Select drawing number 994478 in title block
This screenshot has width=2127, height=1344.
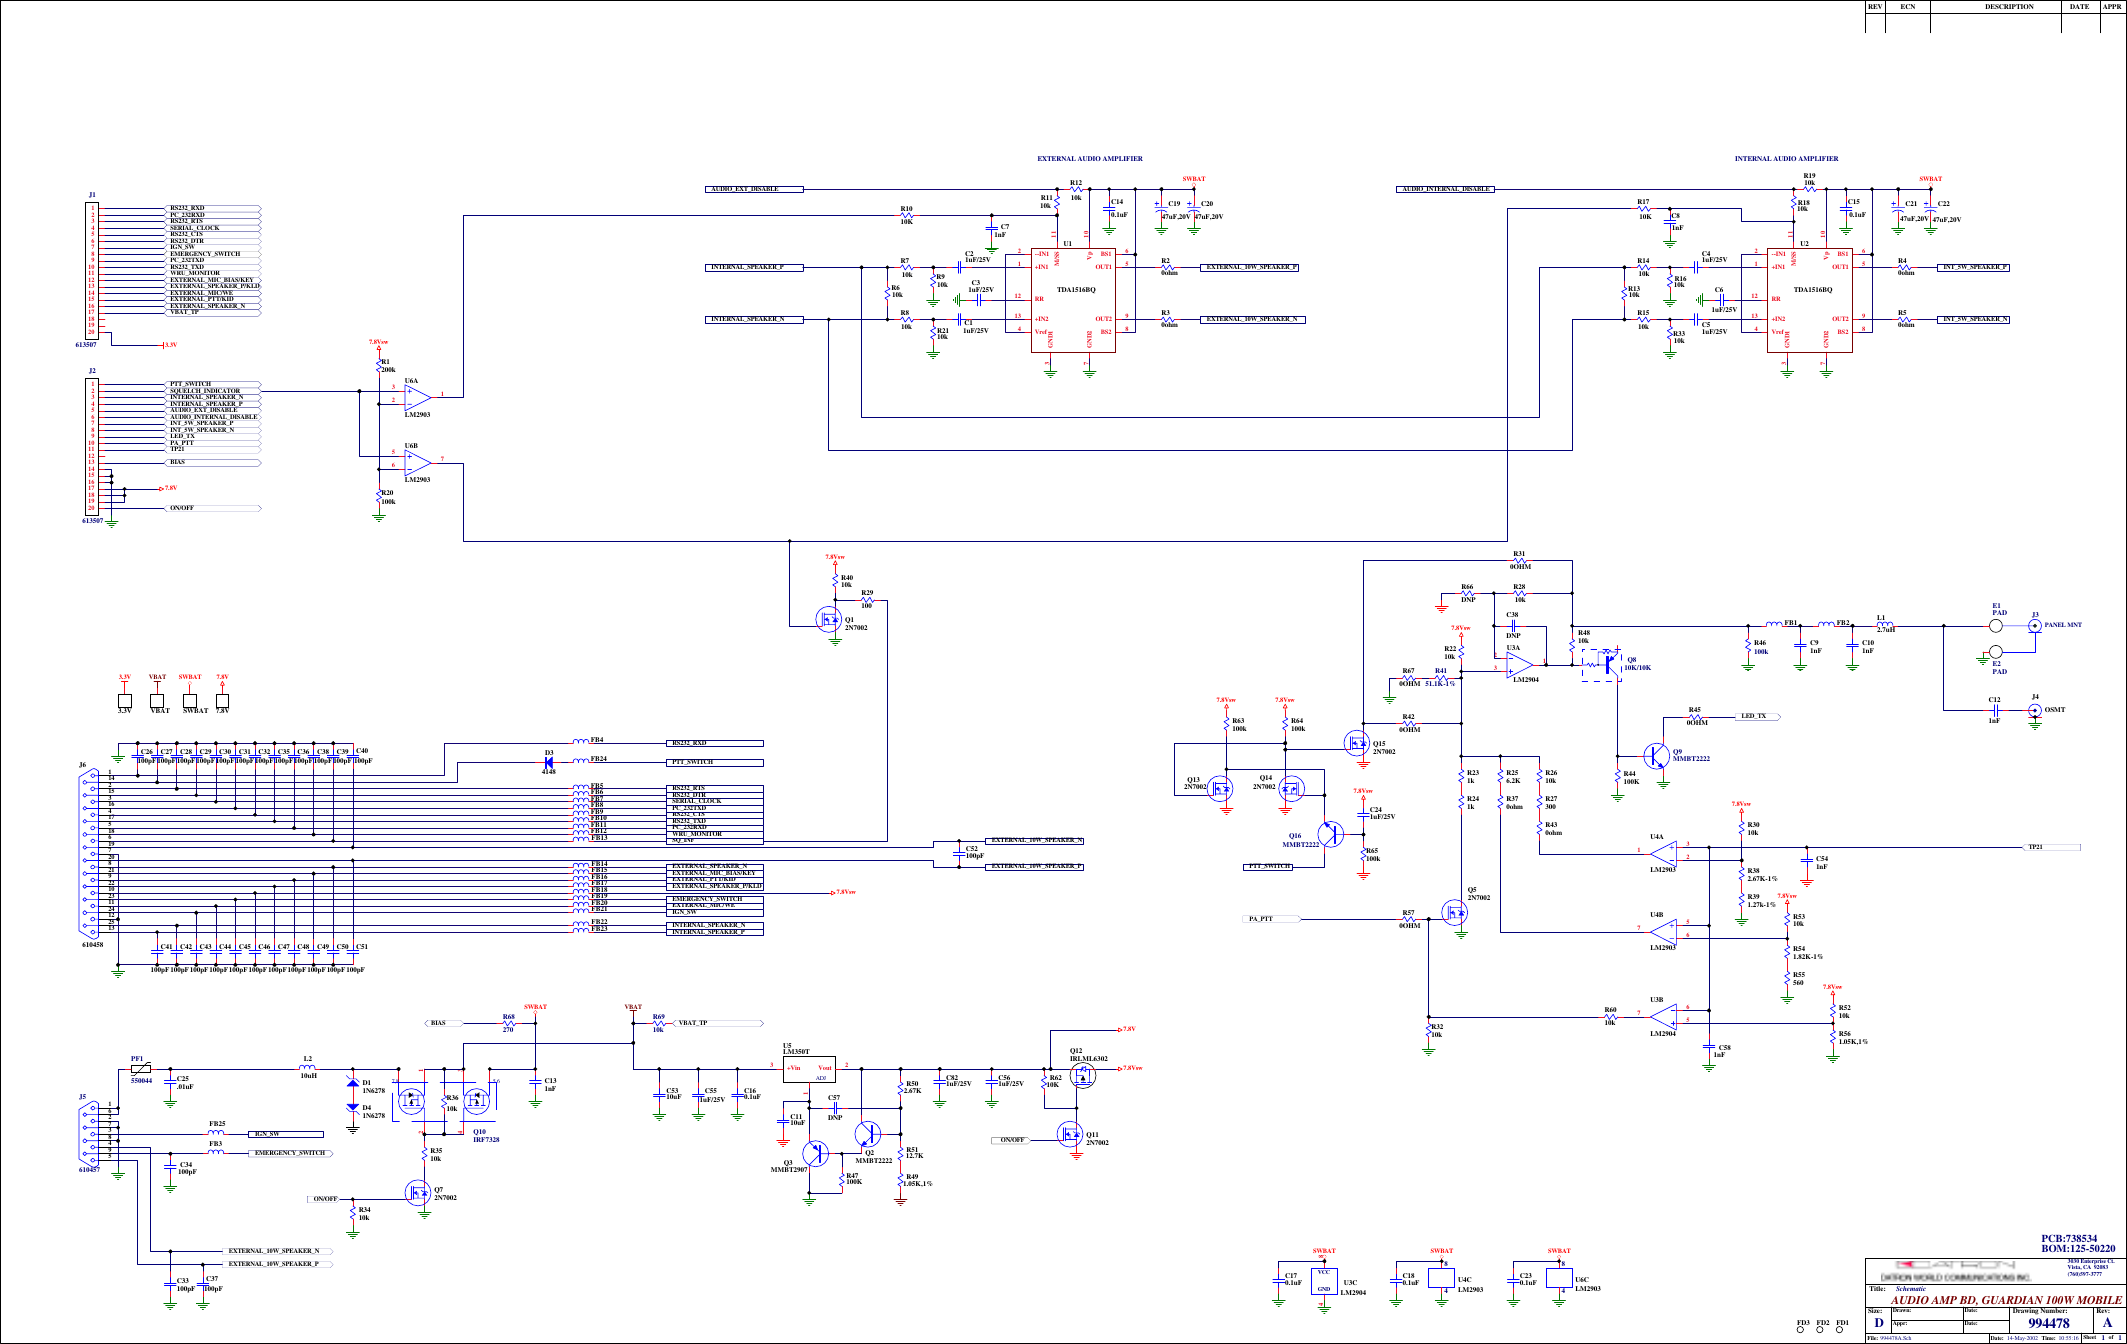click(2048, 1324)
